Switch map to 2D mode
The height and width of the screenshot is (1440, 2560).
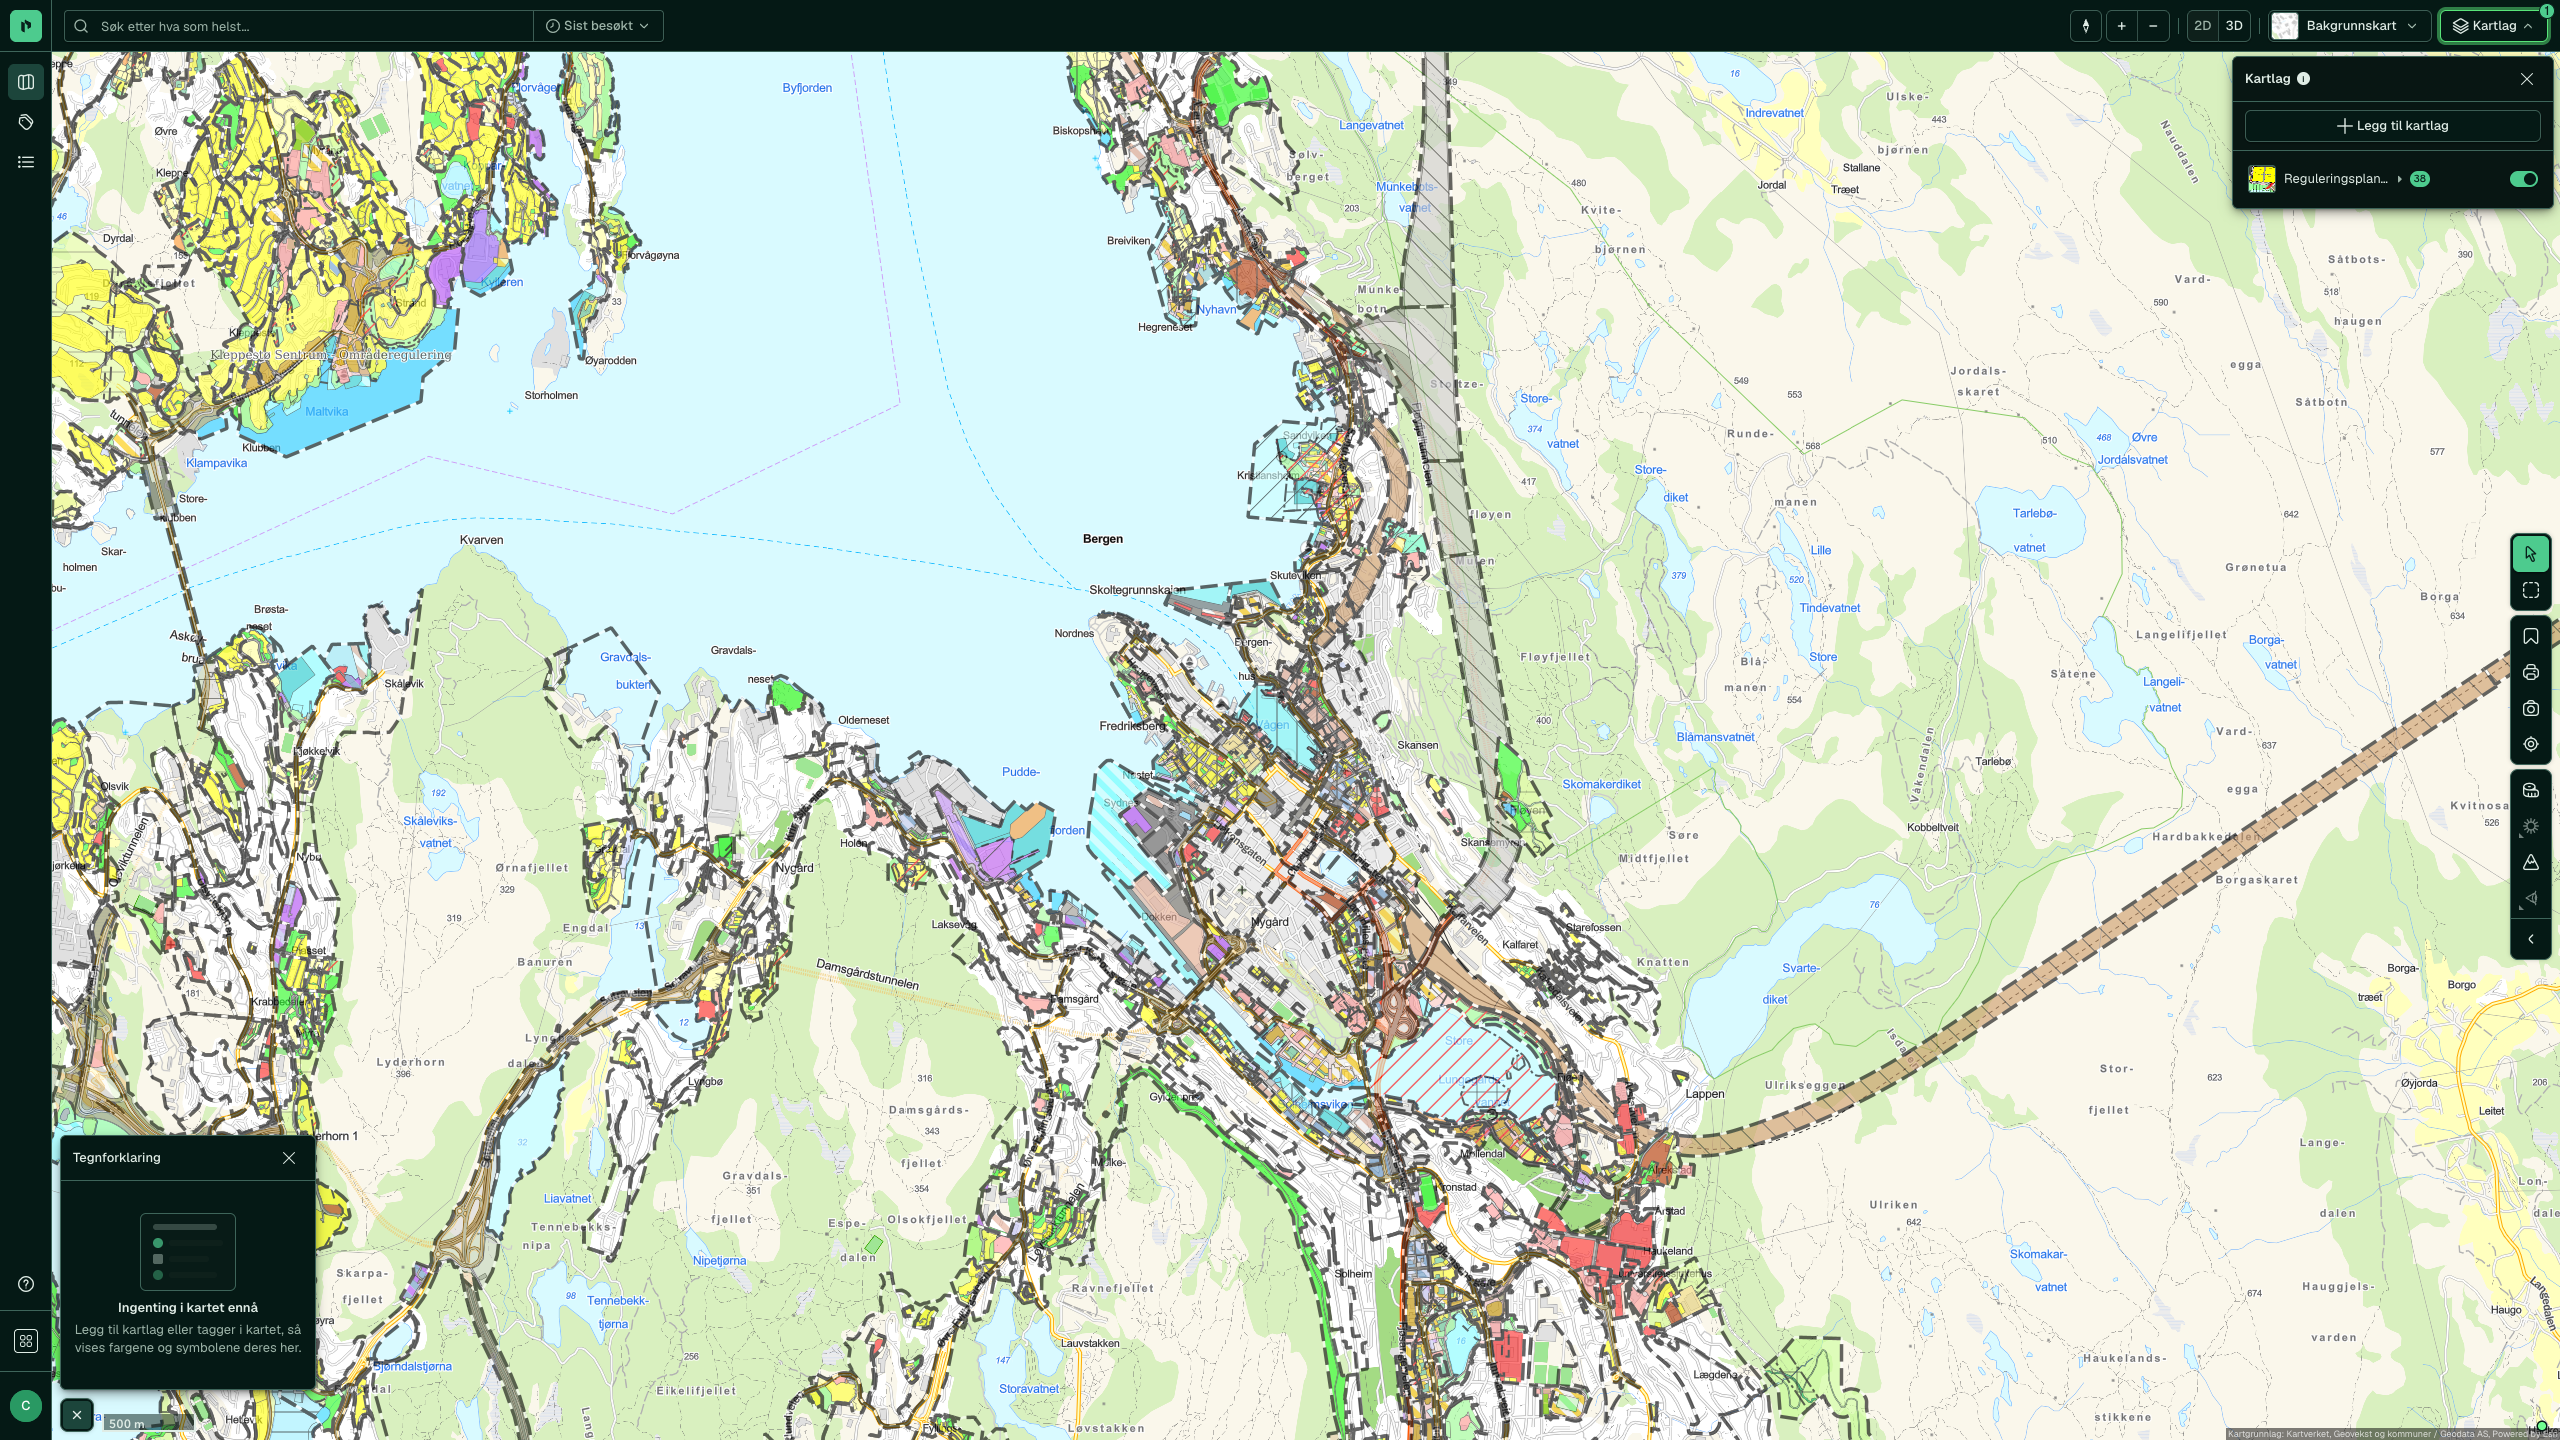pyautogui.click(x=2202, y=26)
